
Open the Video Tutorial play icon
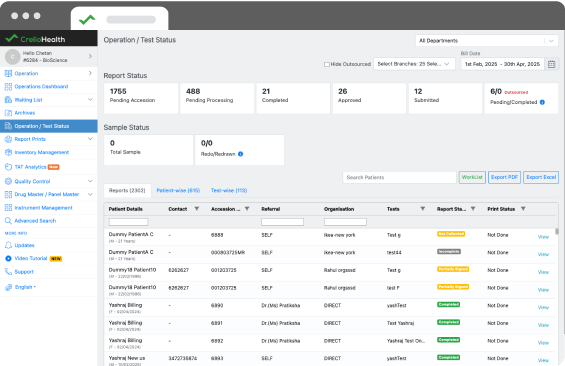click(8, 258)
